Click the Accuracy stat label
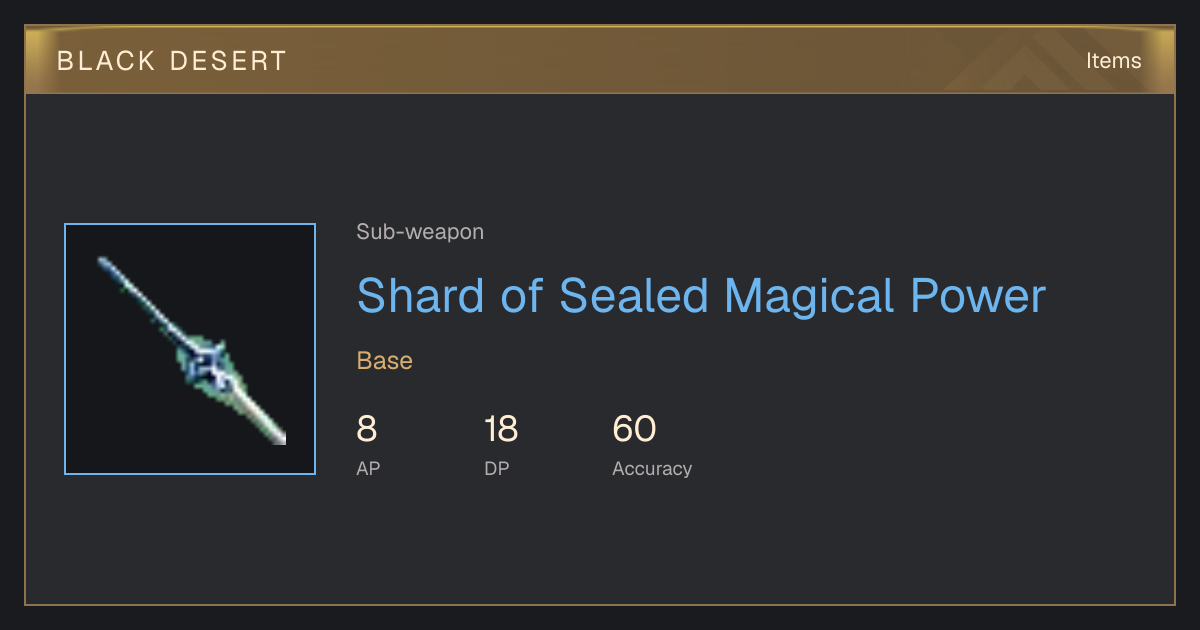The image size is (1200, 630). point(652,468)
